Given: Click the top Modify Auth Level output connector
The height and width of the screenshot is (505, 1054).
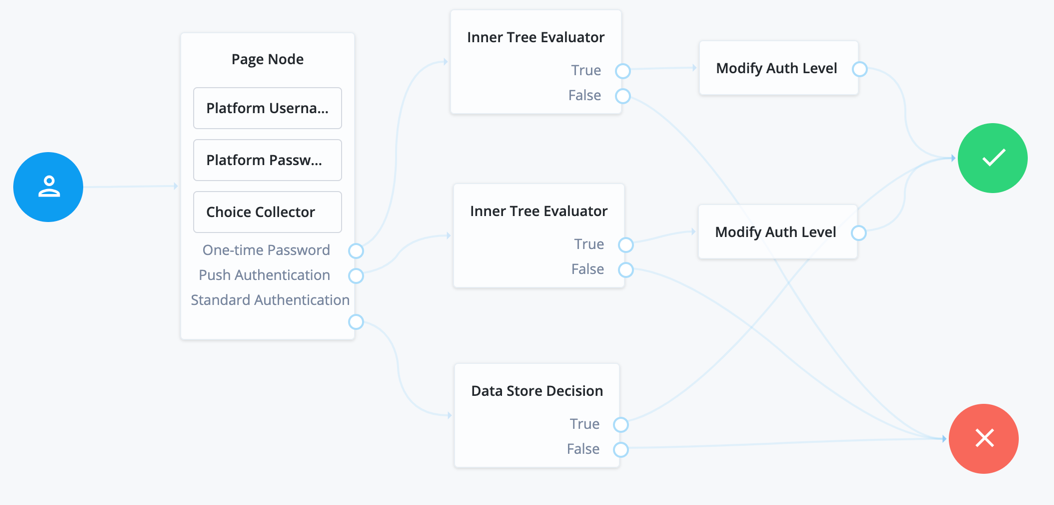Looking at the screenshot, I should pyautogui.click(x=860, y=69).
